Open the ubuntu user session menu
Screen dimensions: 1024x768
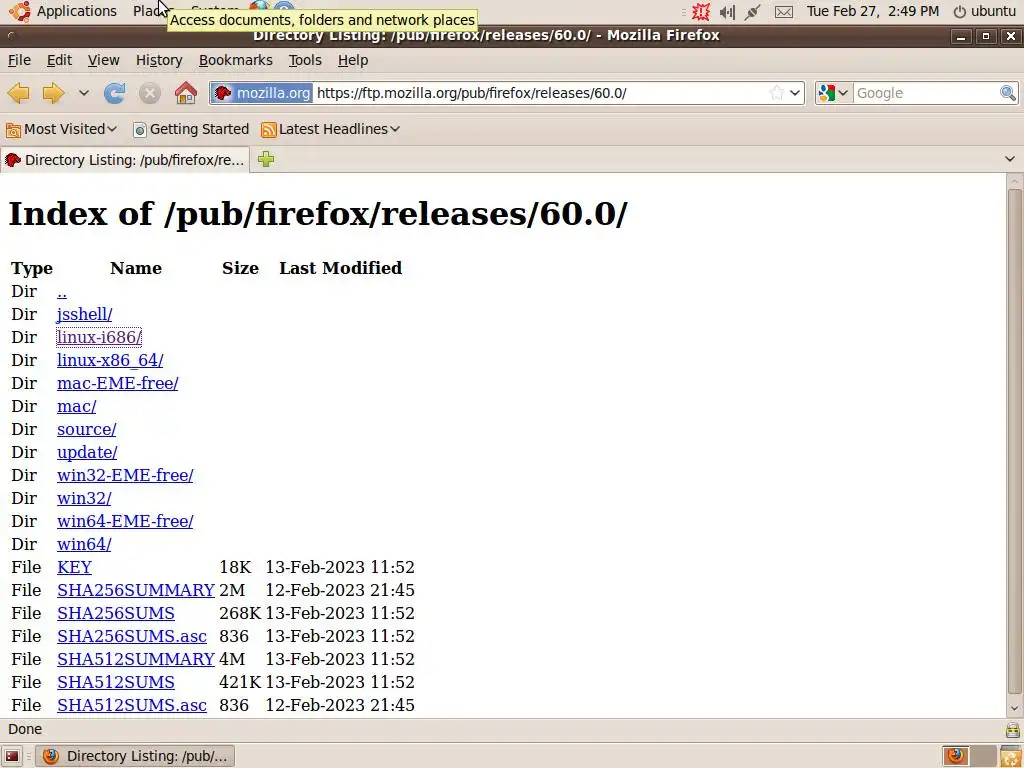click(x=984, y=11)
